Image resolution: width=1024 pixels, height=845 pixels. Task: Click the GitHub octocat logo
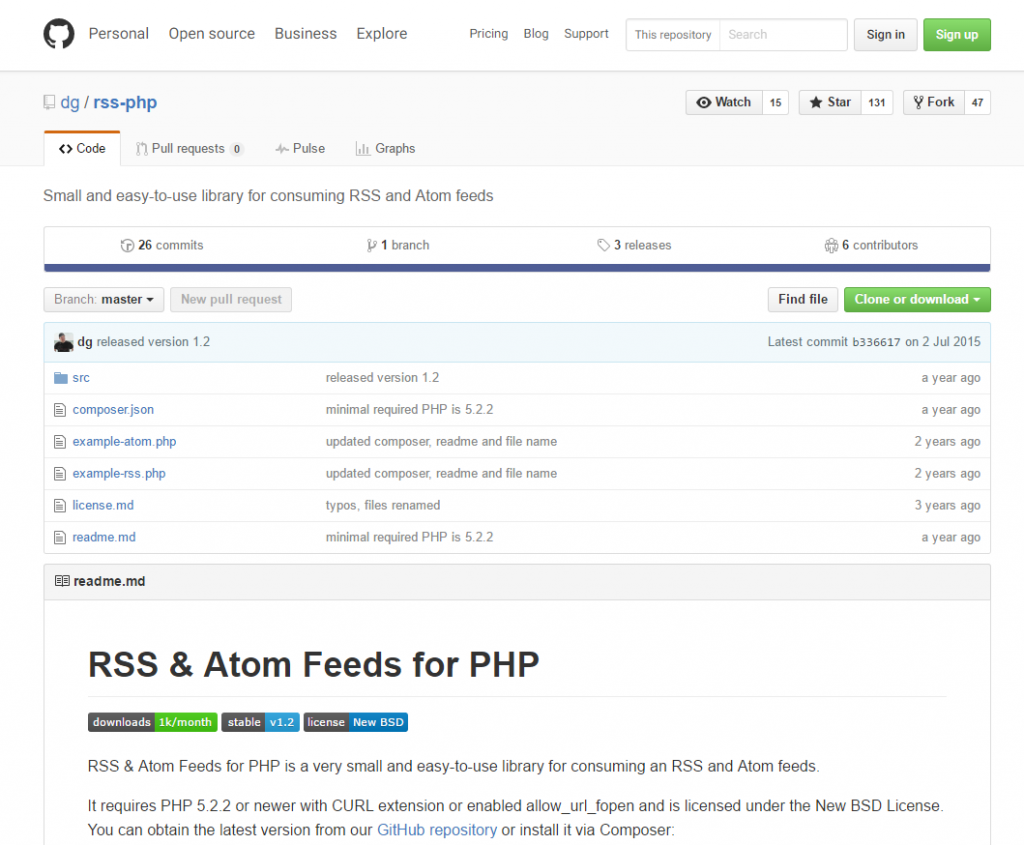[x=59, y=34]
